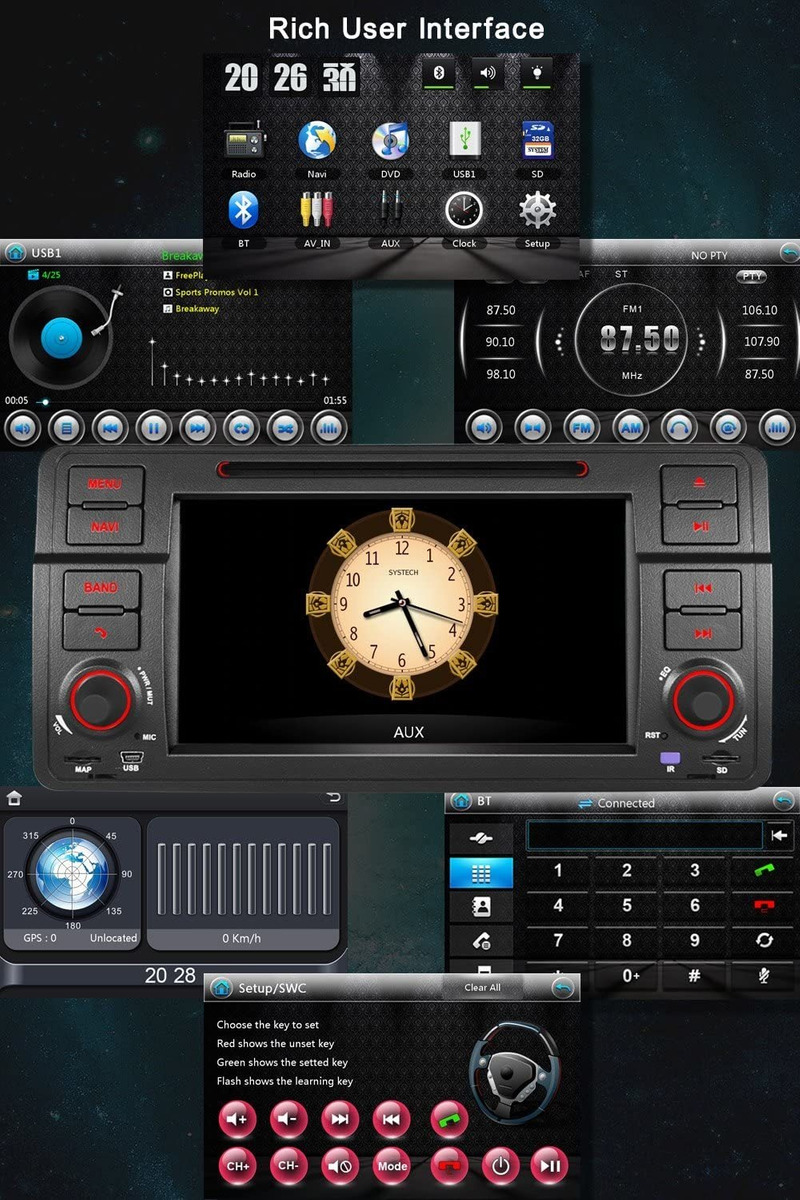
Task: Click the phone number input field
Action: coord(644,835)
